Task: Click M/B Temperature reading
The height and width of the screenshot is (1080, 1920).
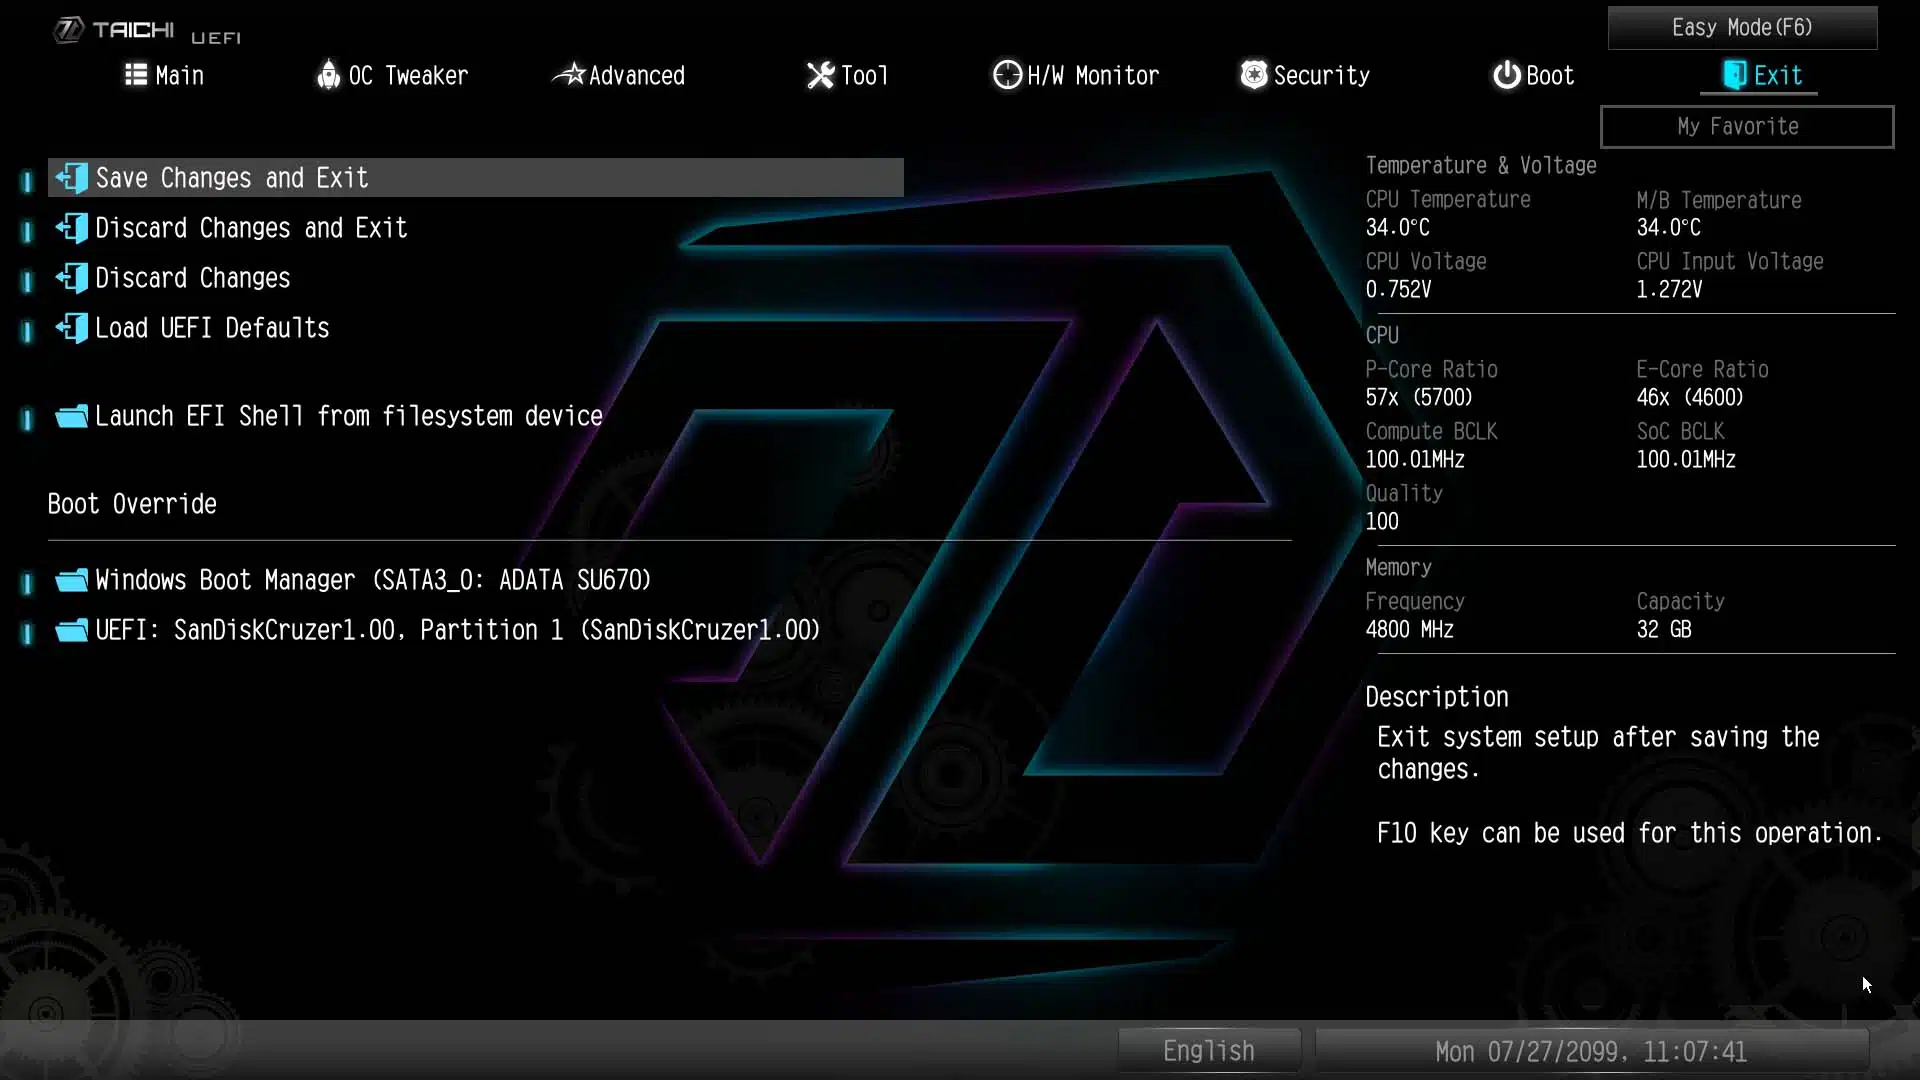Action: click(x=1668, y=228)
